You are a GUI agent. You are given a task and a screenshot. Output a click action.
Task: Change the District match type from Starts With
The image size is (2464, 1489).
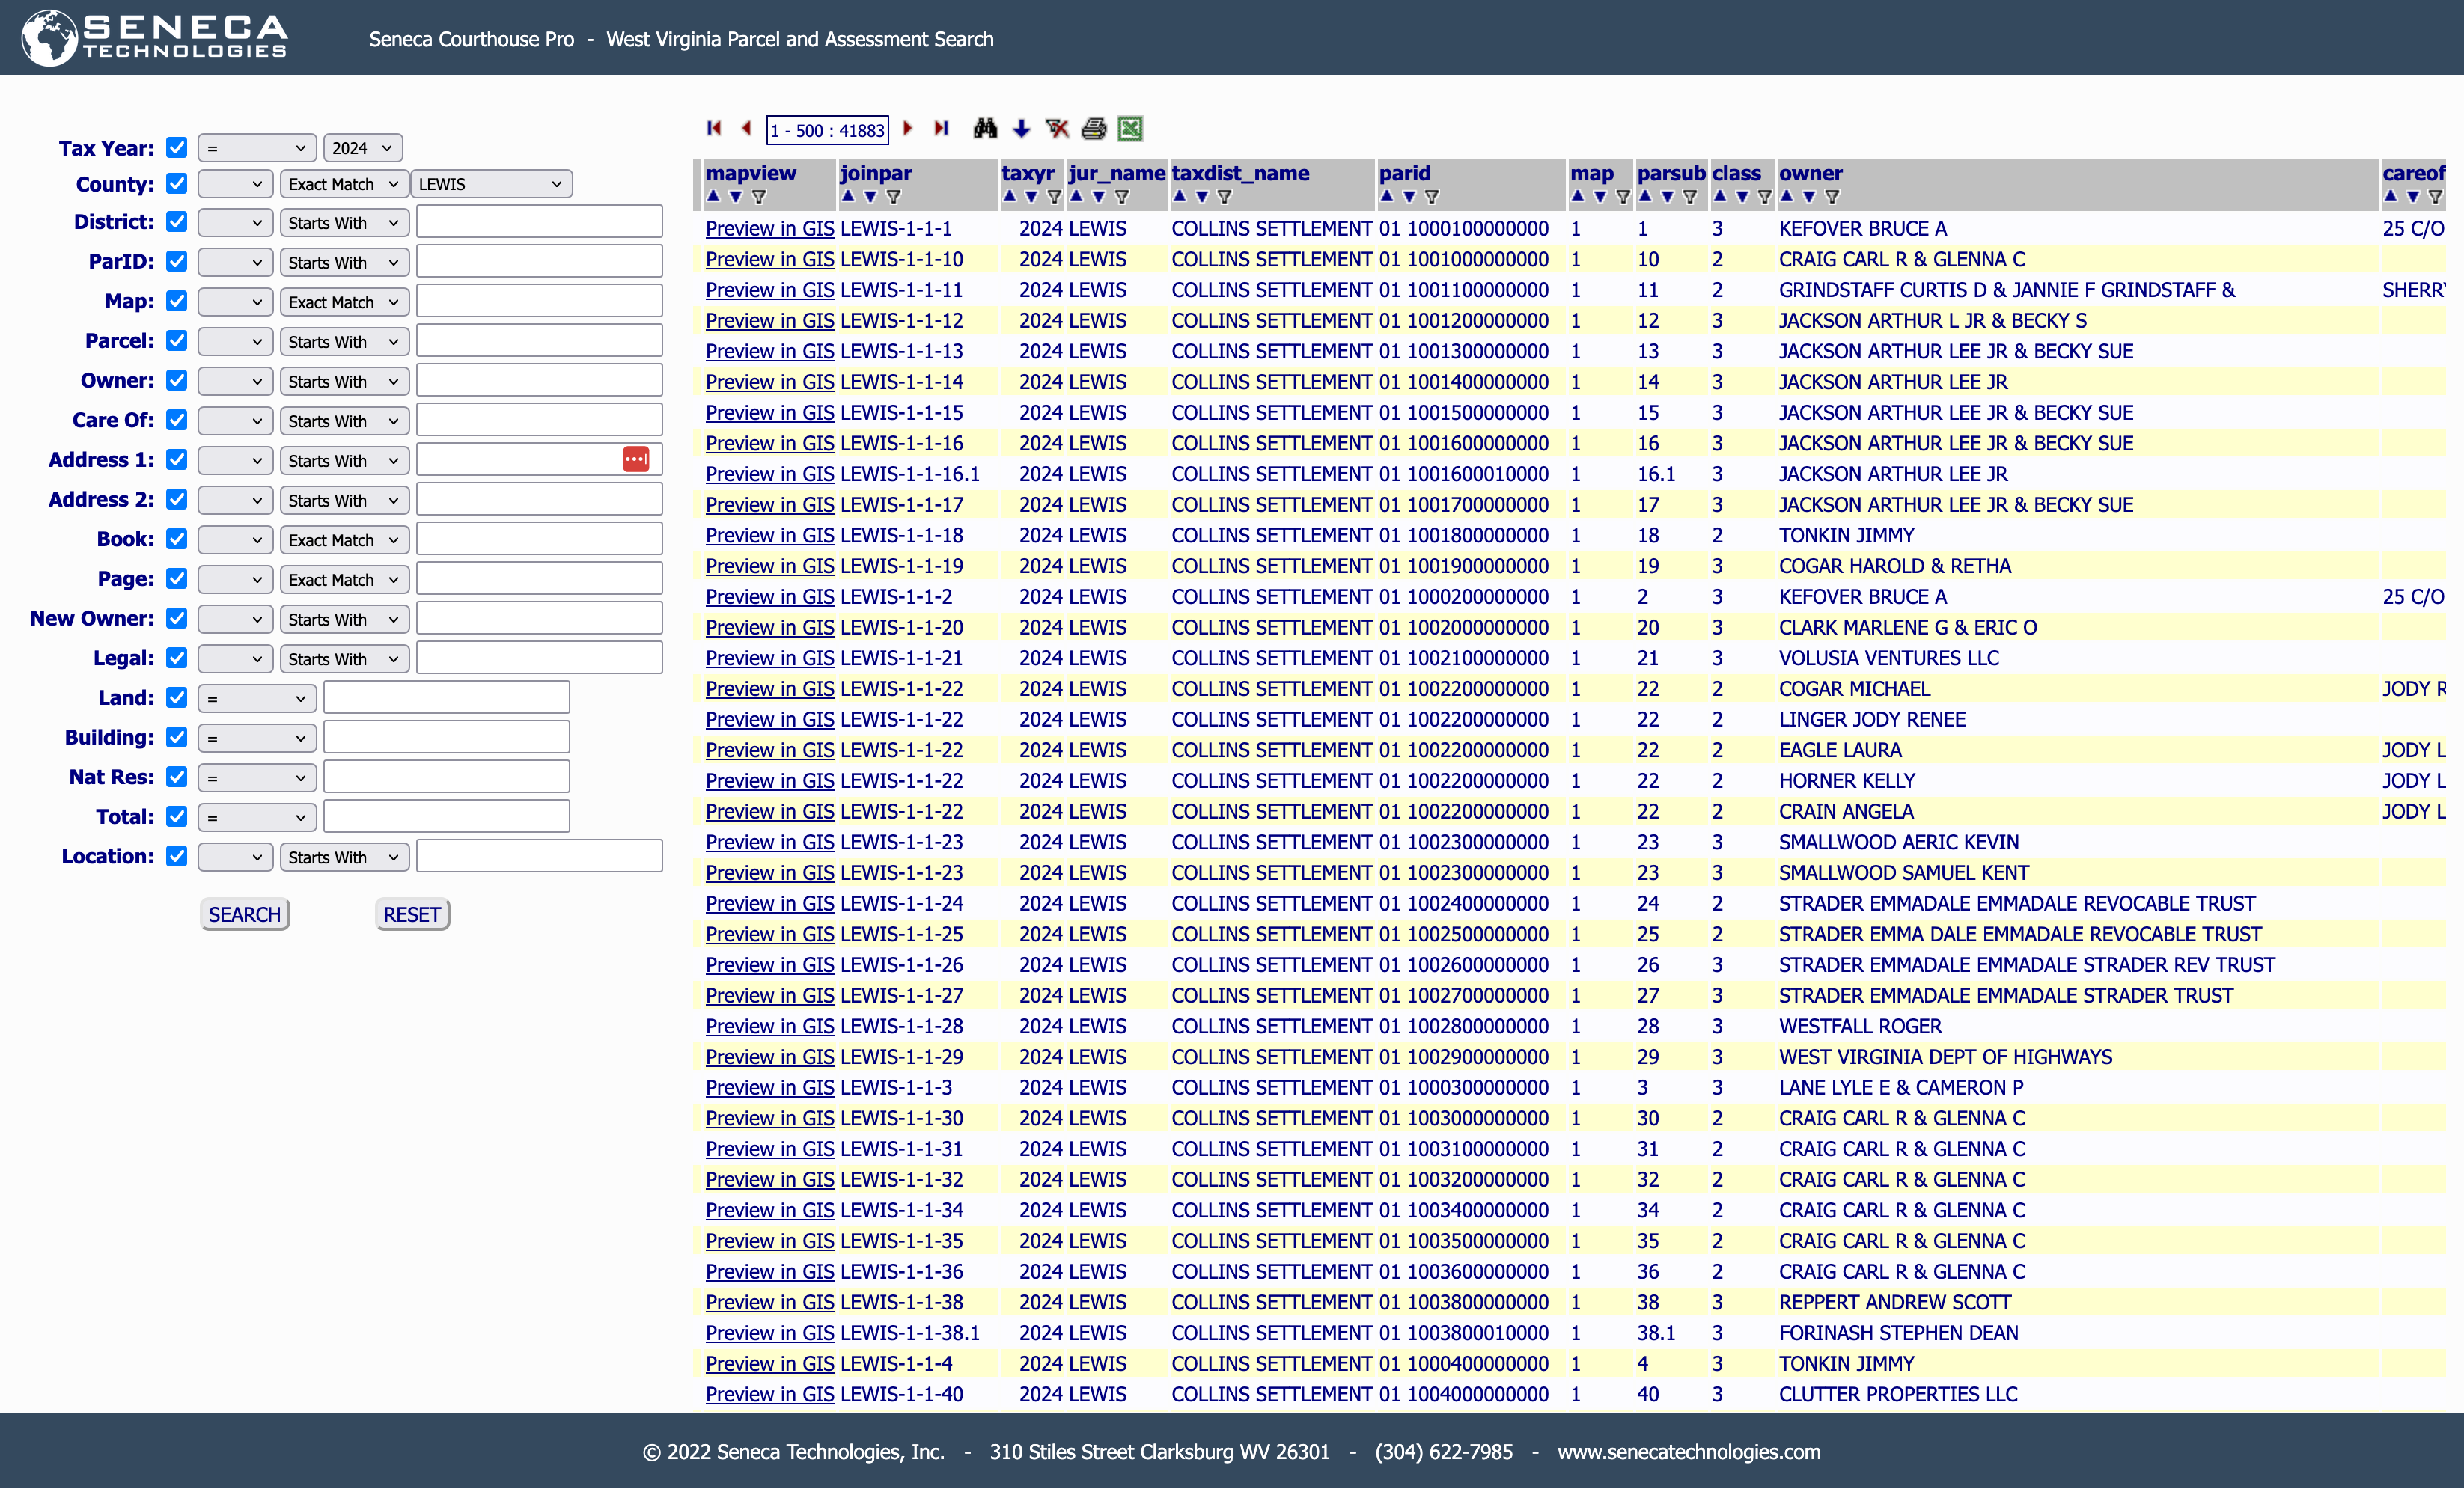(x=344, y=222)
